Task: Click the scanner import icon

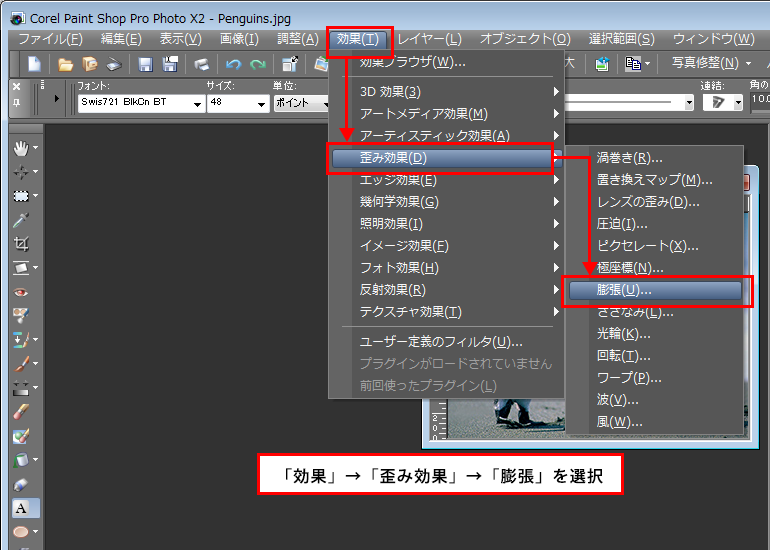Action: click(114, 64)
